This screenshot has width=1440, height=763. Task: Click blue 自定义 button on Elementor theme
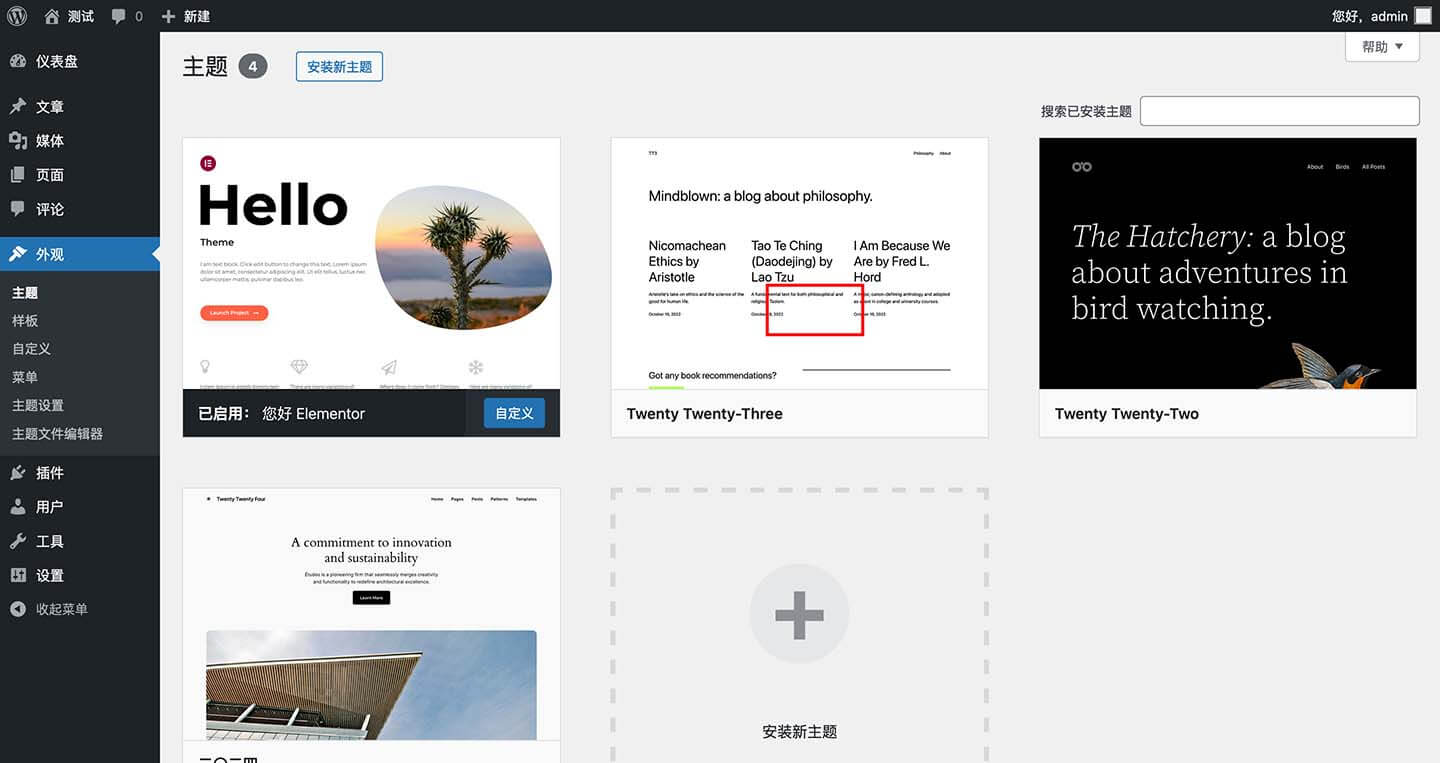click(x=514, y=413)
